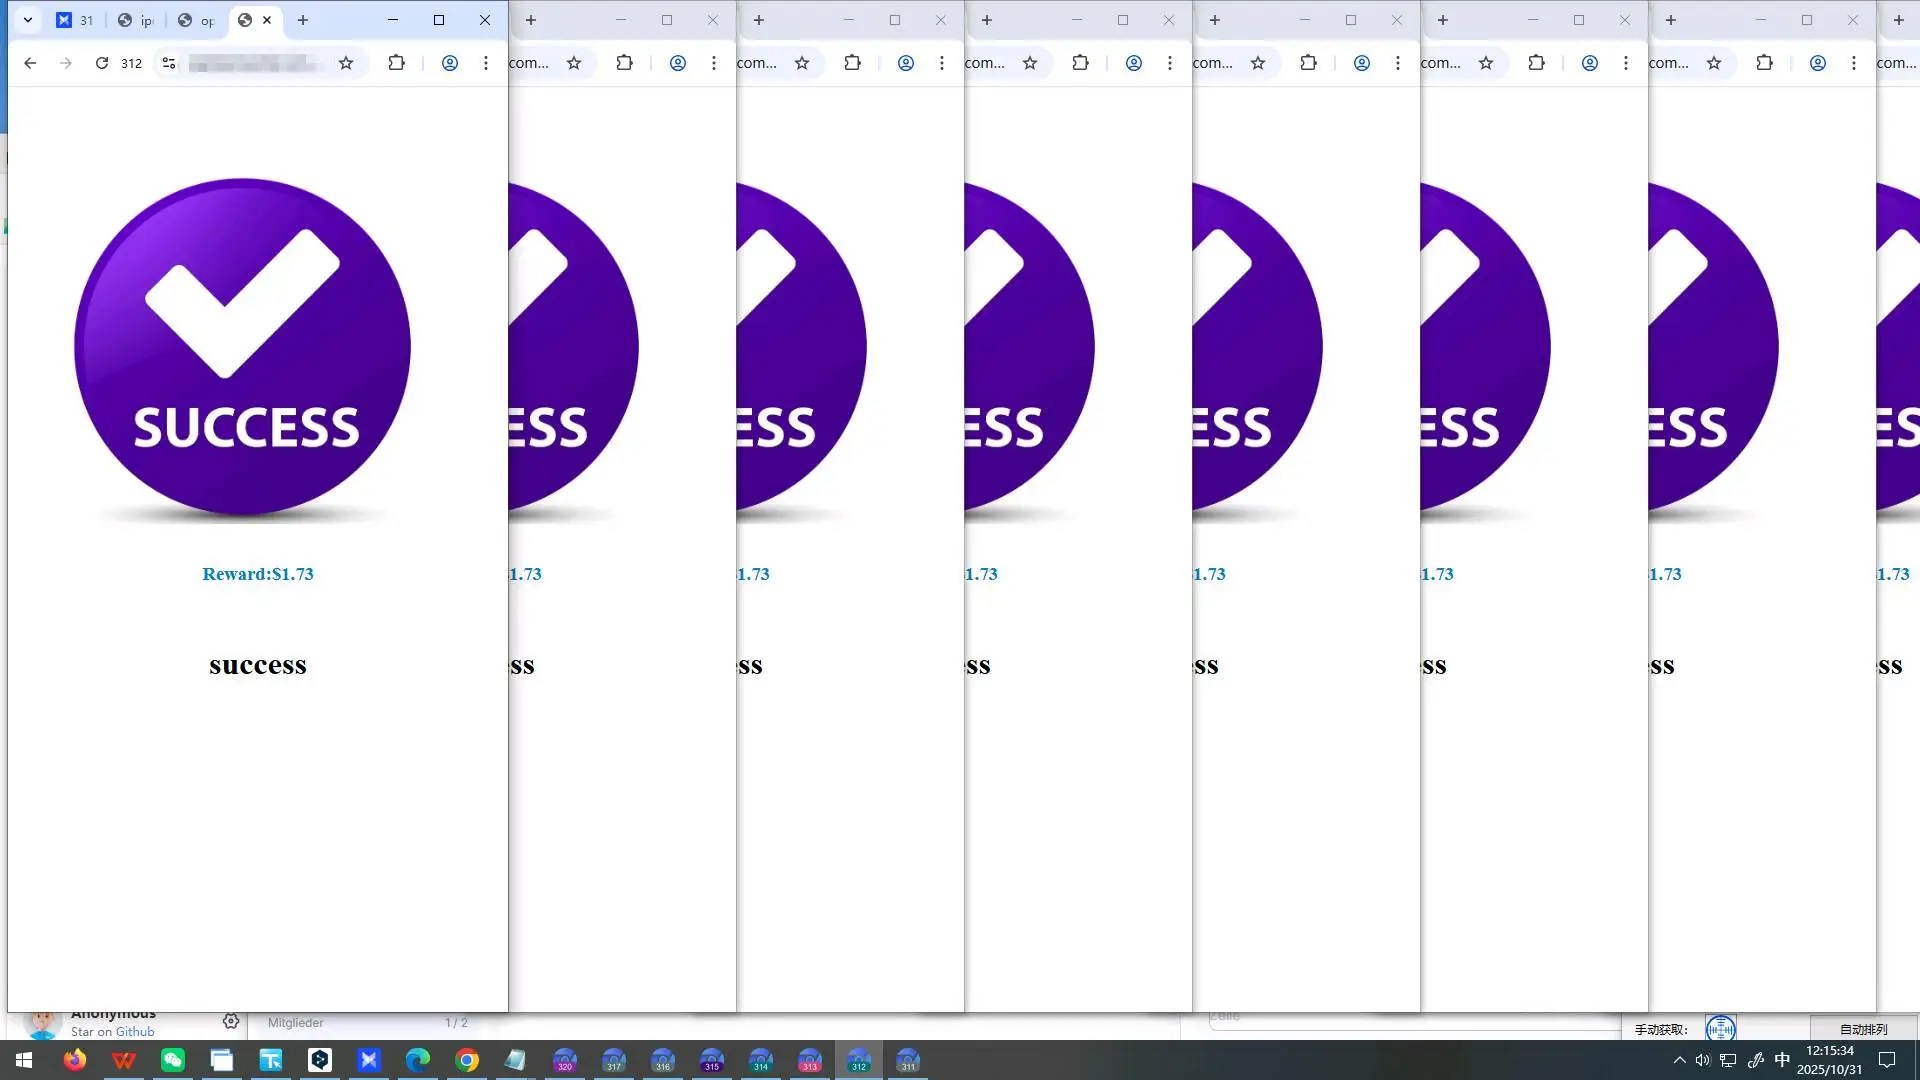Image resolution: width=1920 pixels, height=1080 pixels.
Task: Toggle the Chinese IME language indicator
Action: pos(1782,1060)
